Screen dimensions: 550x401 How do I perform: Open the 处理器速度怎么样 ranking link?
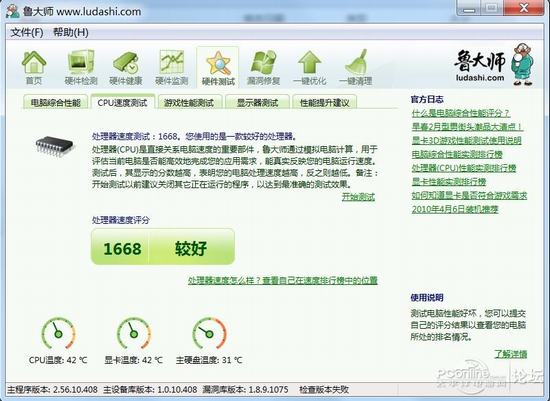(x=283, y=280)
